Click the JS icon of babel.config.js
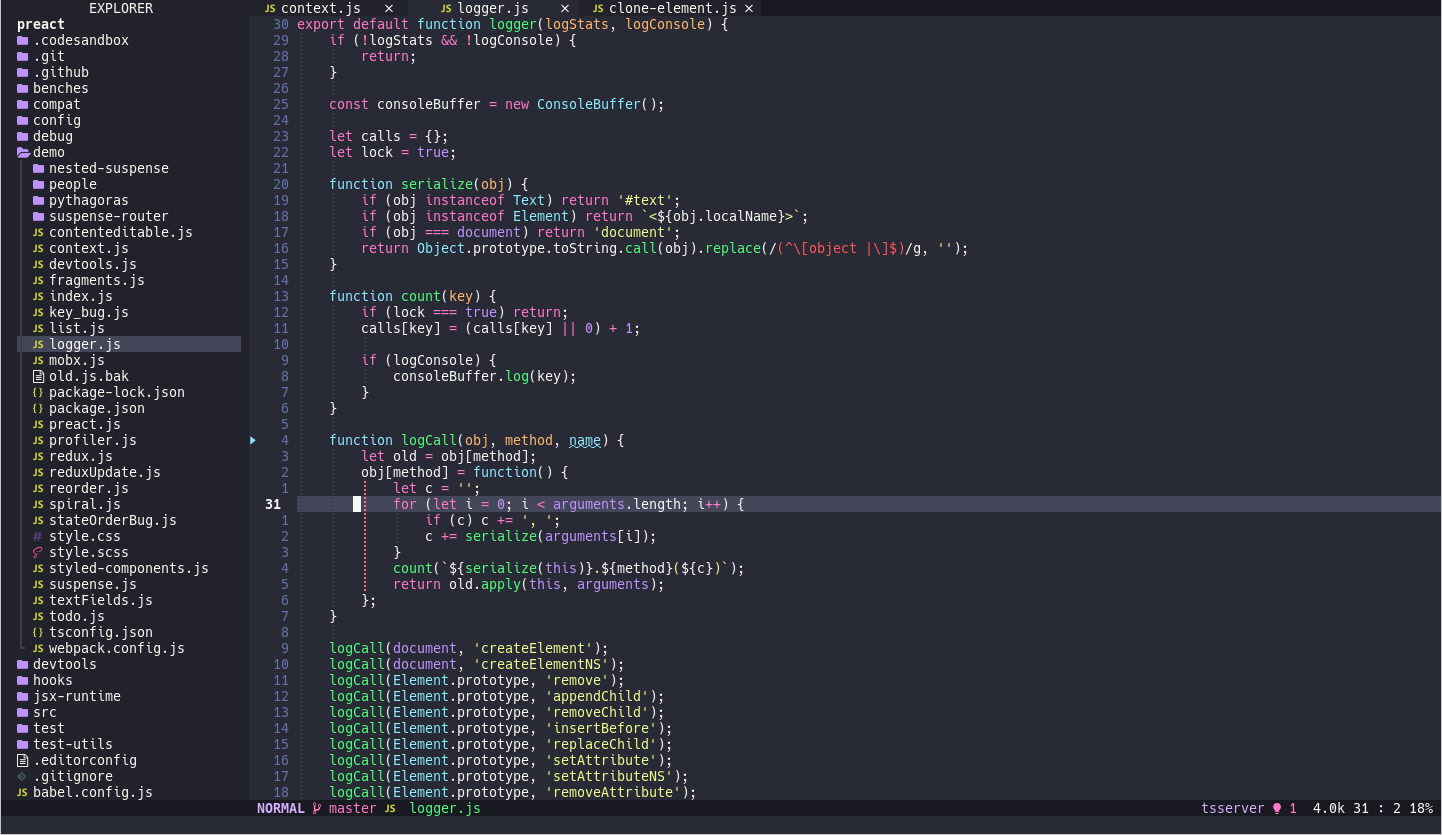Viewport: 1442px width, 835px height. pyautogui.click(x=23, y=792)
